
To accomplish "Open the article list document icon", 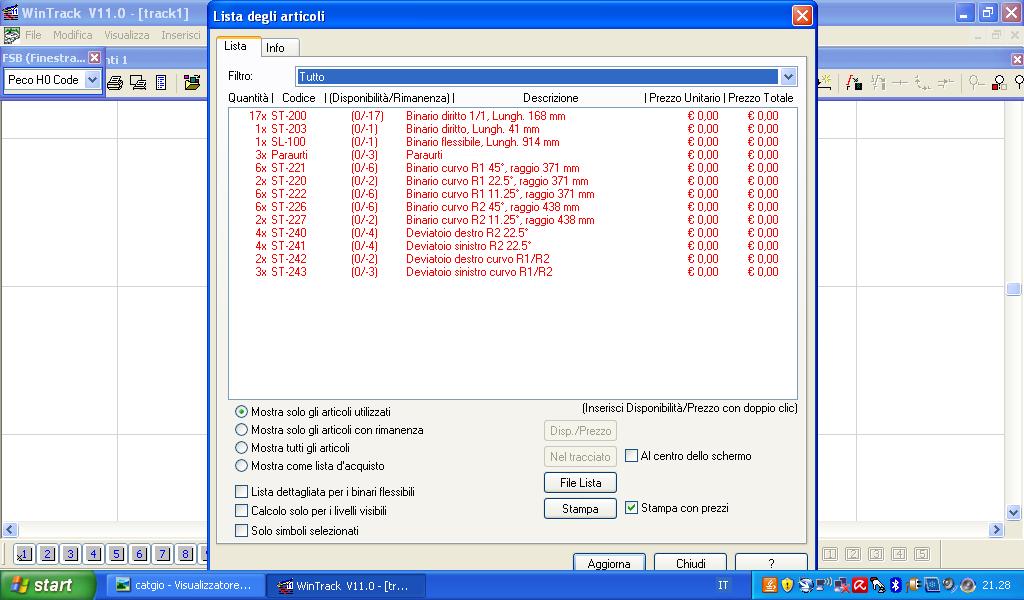I will (161, 82).
